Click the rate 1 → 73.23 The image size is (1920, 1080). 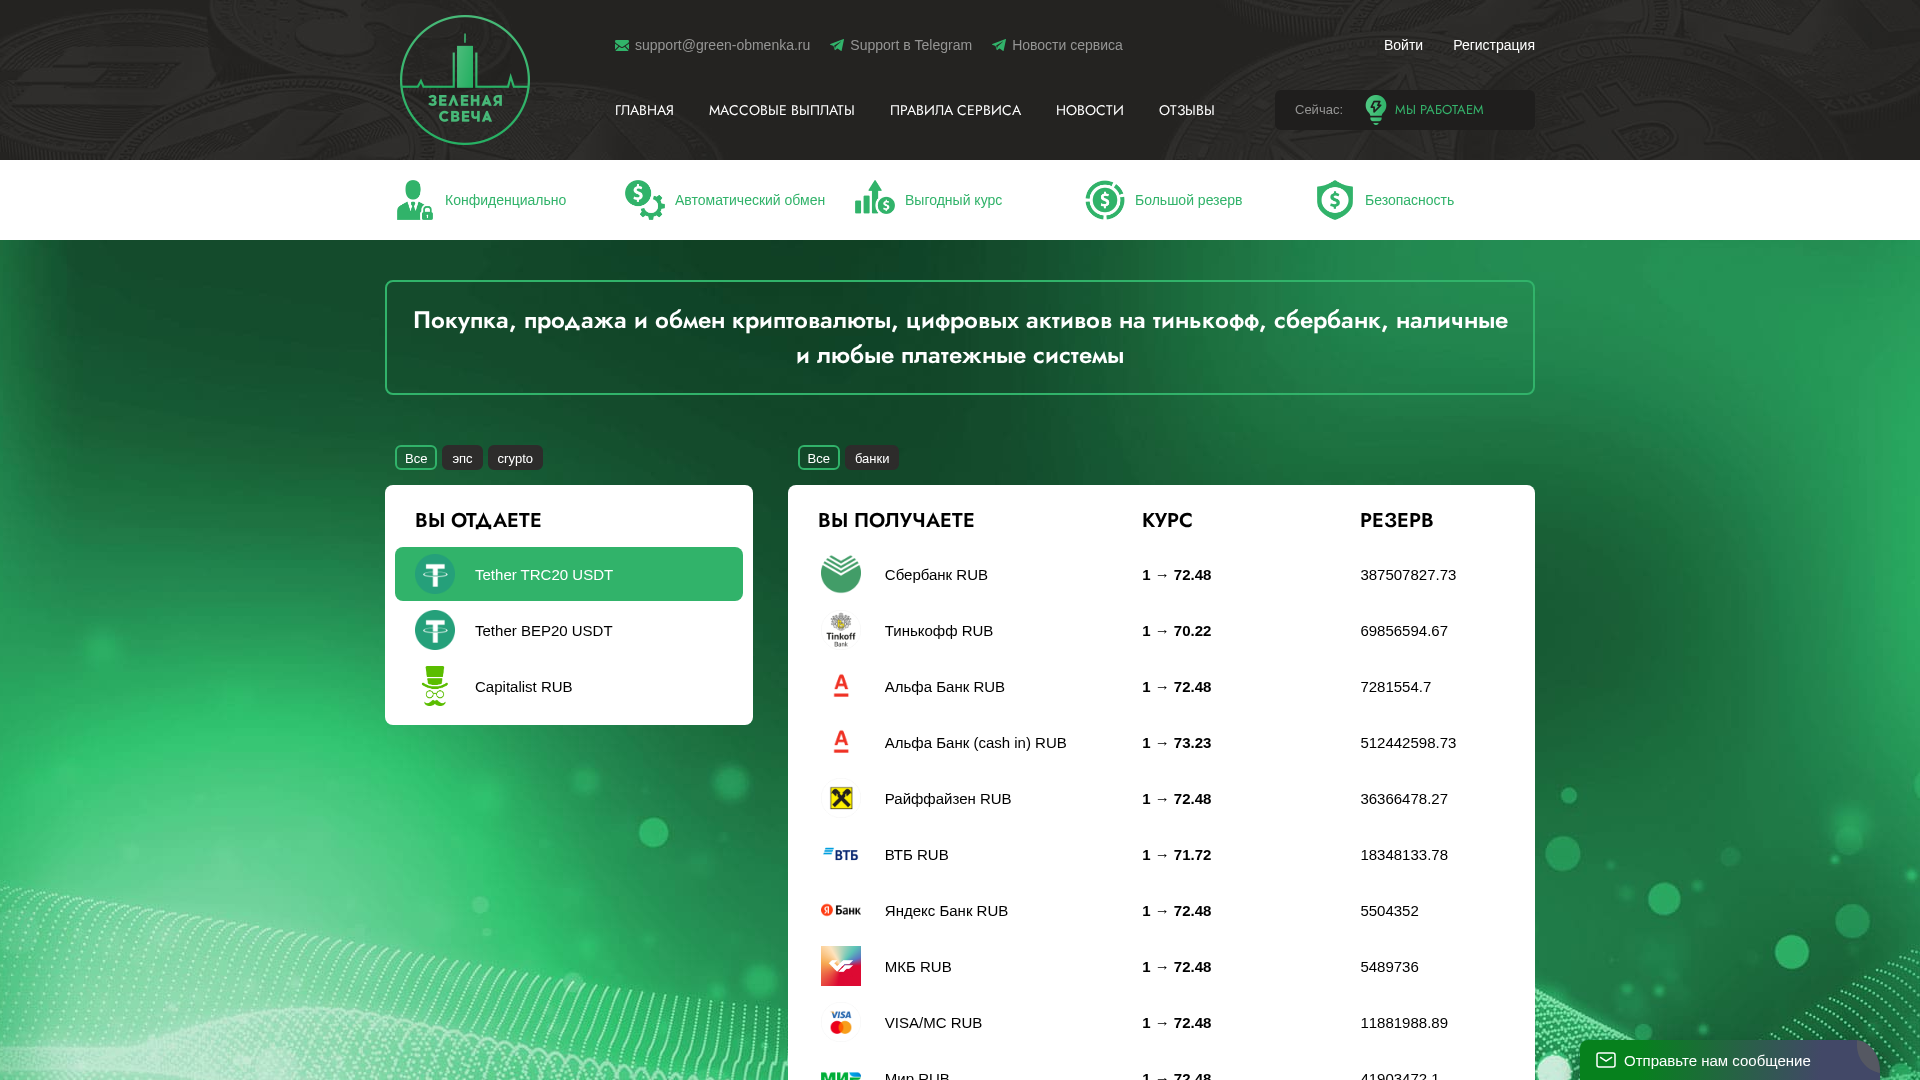click(x=1177, y=743)
